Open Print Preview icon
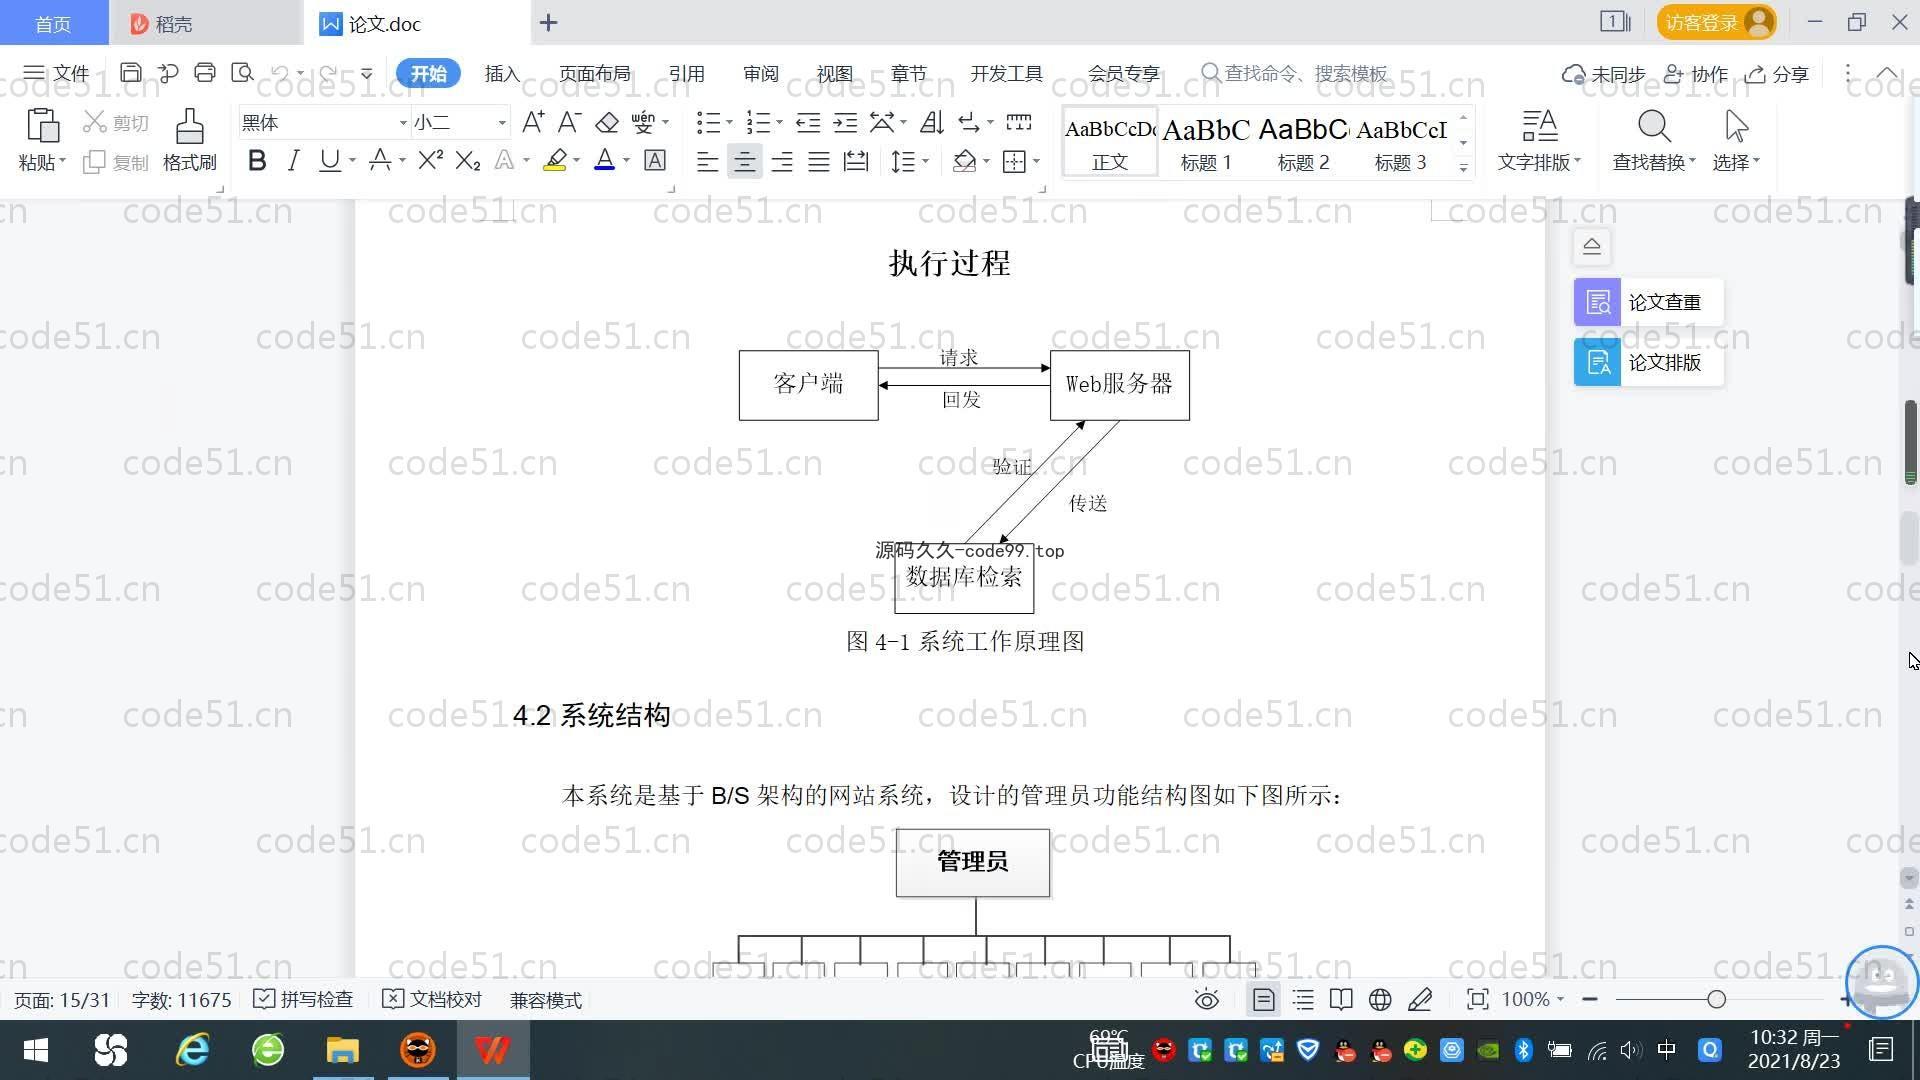This screenshot has width=1920, height=1080. [242, 73]
